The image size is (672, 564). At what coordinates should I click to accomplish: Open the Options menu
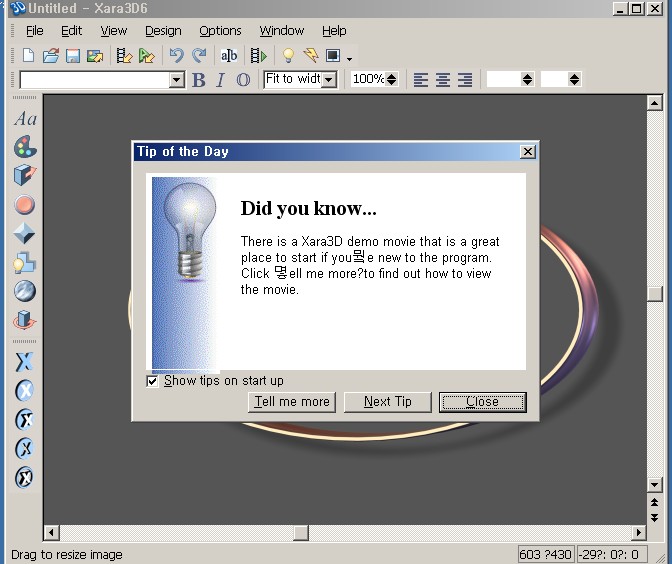pyautogui.click(x=220, y=31)
